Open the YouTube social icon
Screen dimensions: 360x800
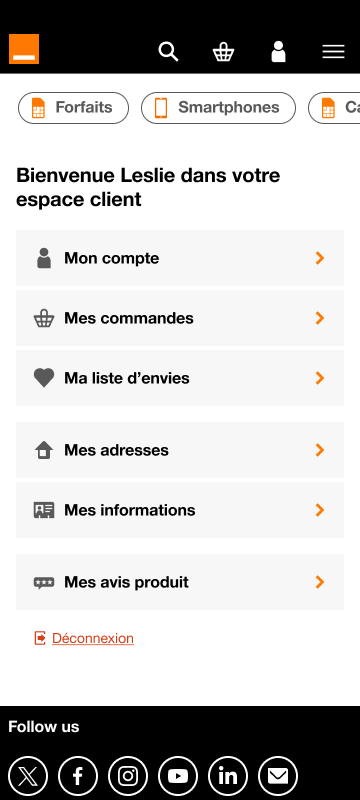pos(178,776)
